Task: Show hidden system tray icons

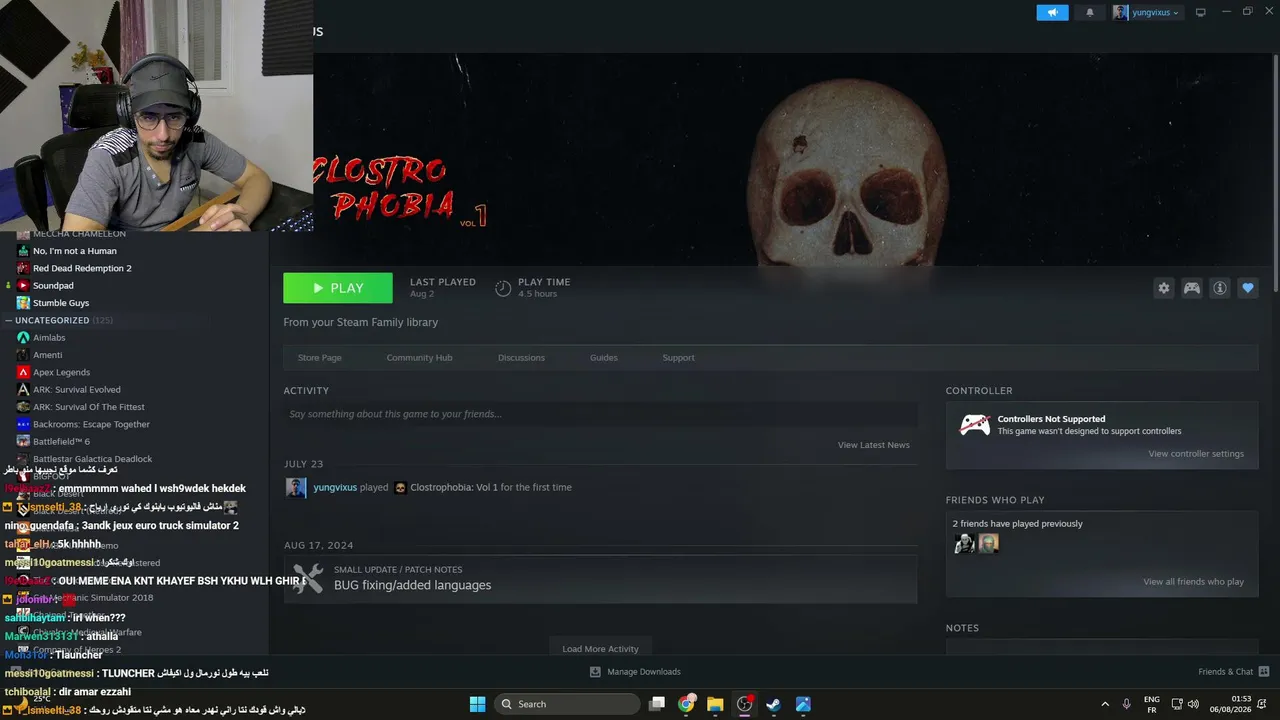Action: [1105, 704]
